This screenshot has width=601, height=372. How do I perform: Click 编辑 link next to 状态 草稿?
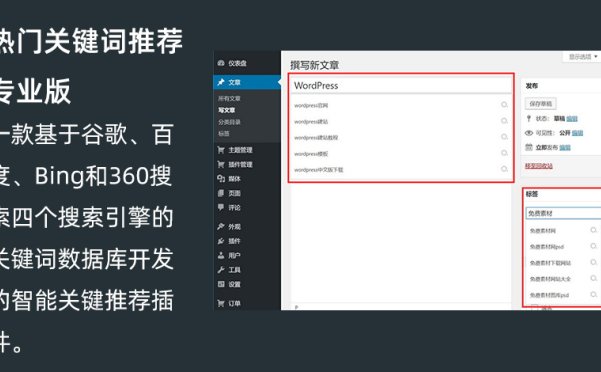tap(572, 118)
